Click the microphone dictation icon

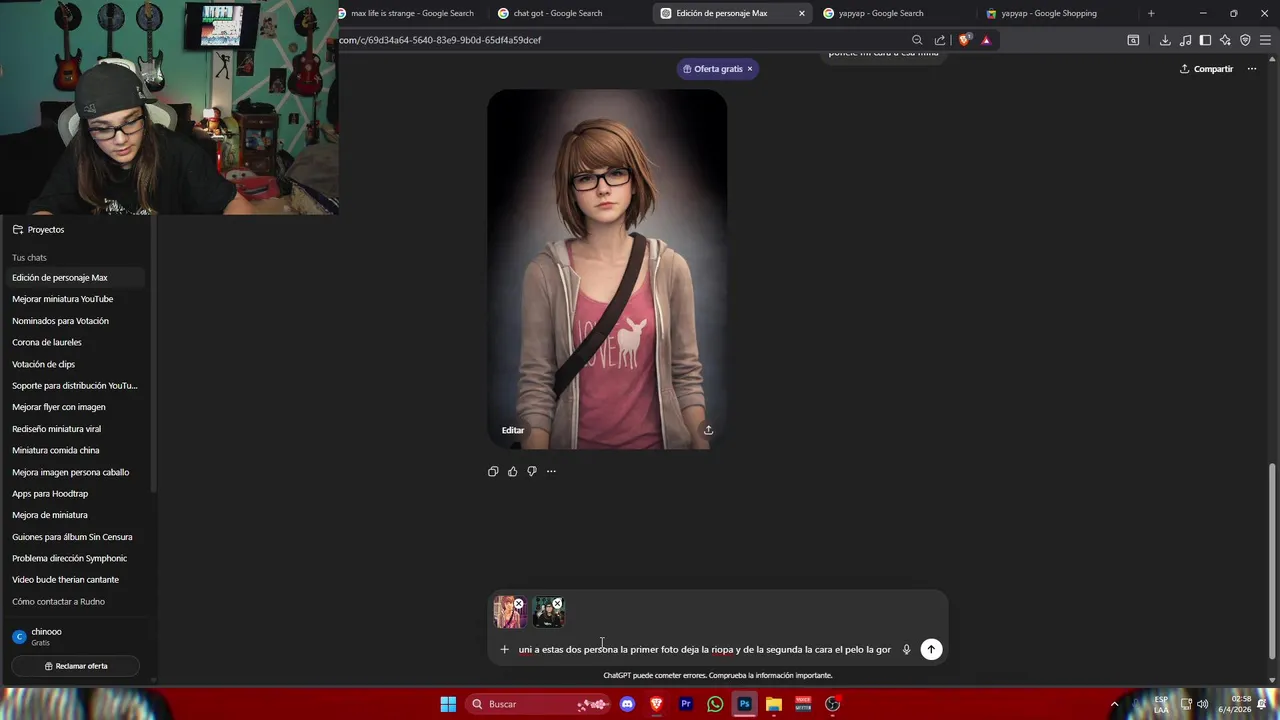pyautogui.click(x=906, y=649)
